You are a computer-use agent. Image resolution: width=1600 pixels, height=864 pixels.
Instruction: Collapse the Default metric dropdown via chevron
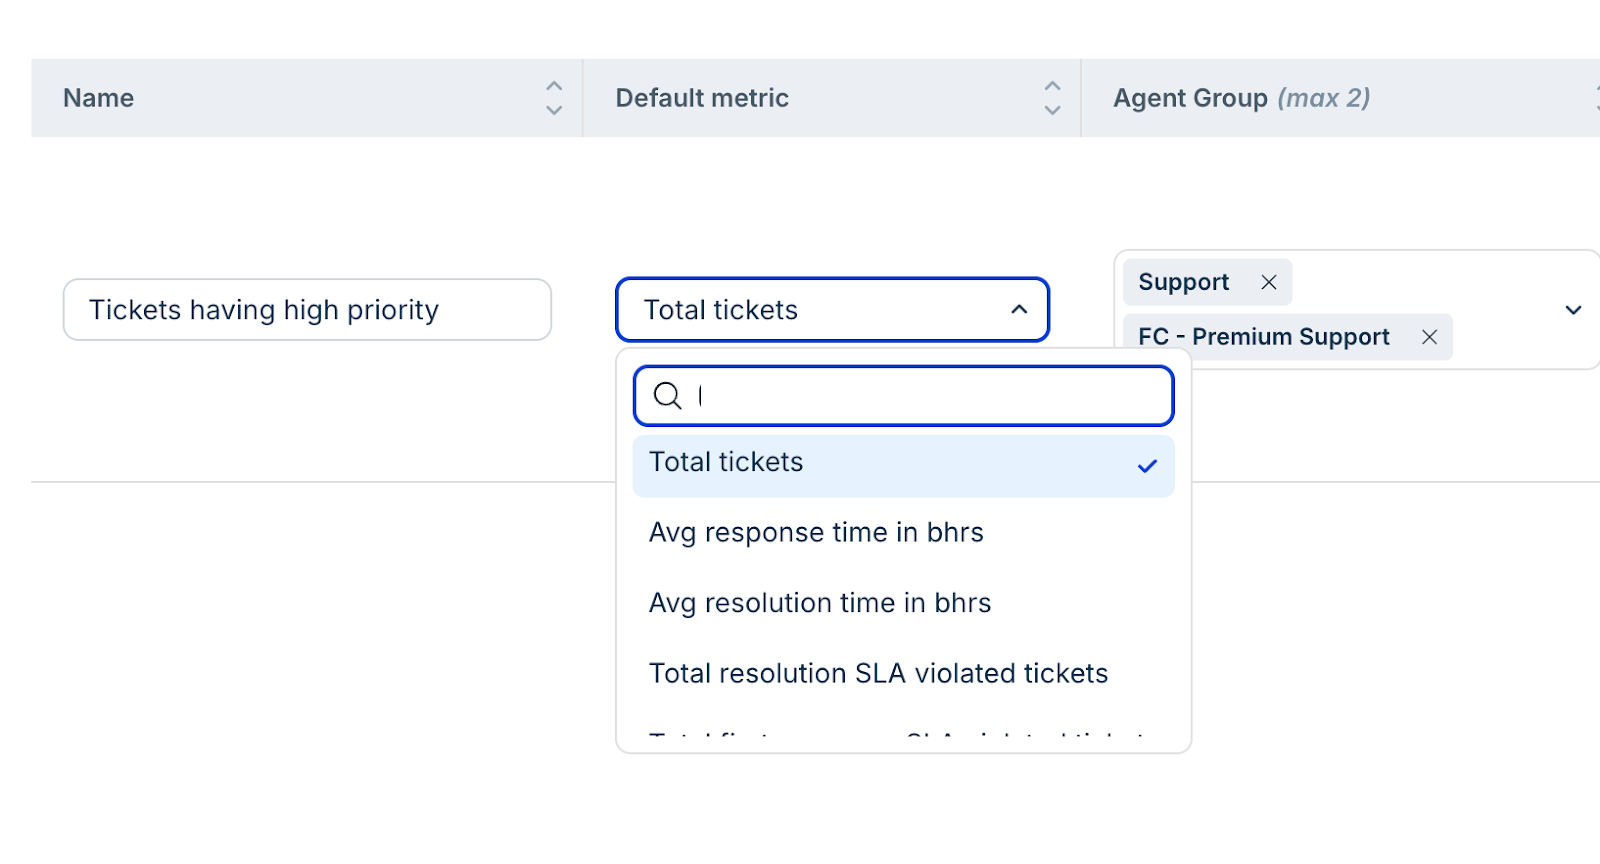tap(1019, 310)
